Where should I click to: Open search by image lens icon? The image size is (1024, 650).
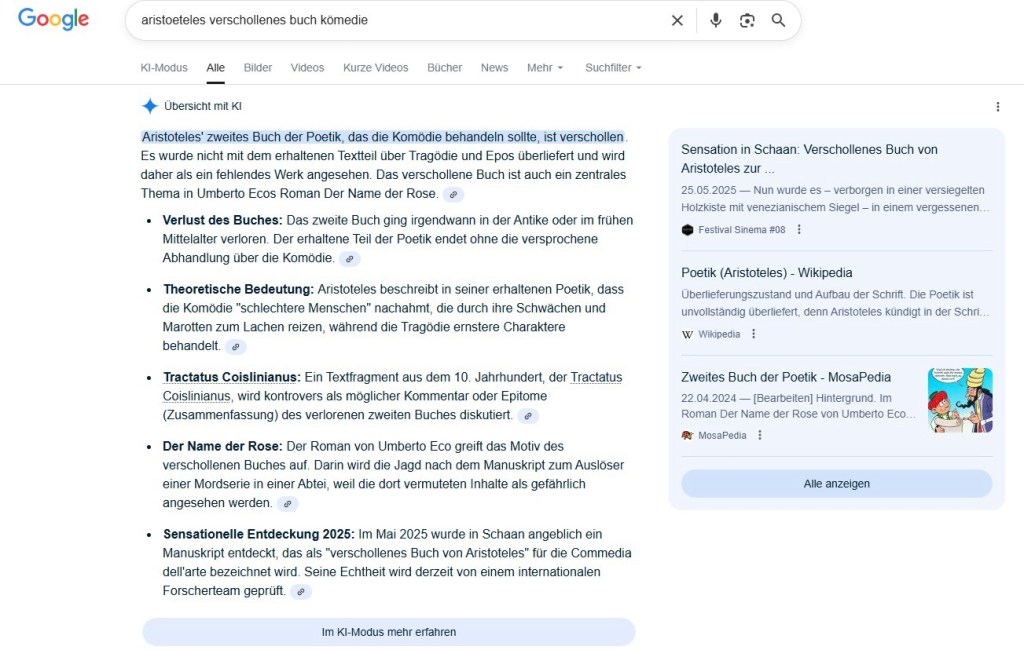click(747, 20)
